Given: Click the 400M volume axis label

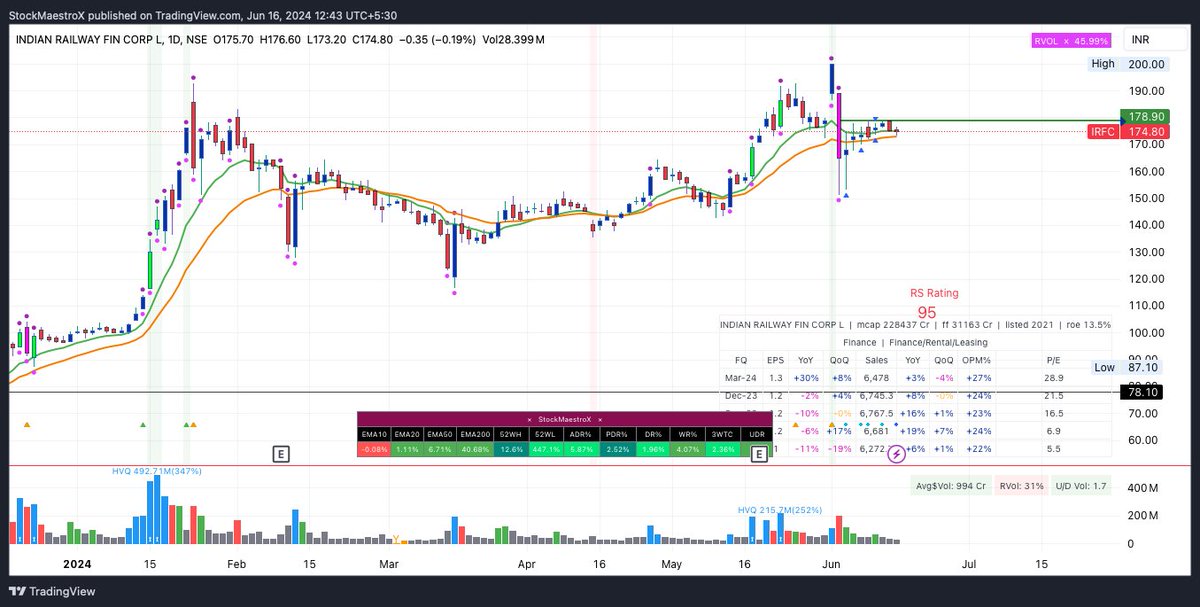Looking at the screenshot, I should pyautogui.click(x=1141, y=488).
